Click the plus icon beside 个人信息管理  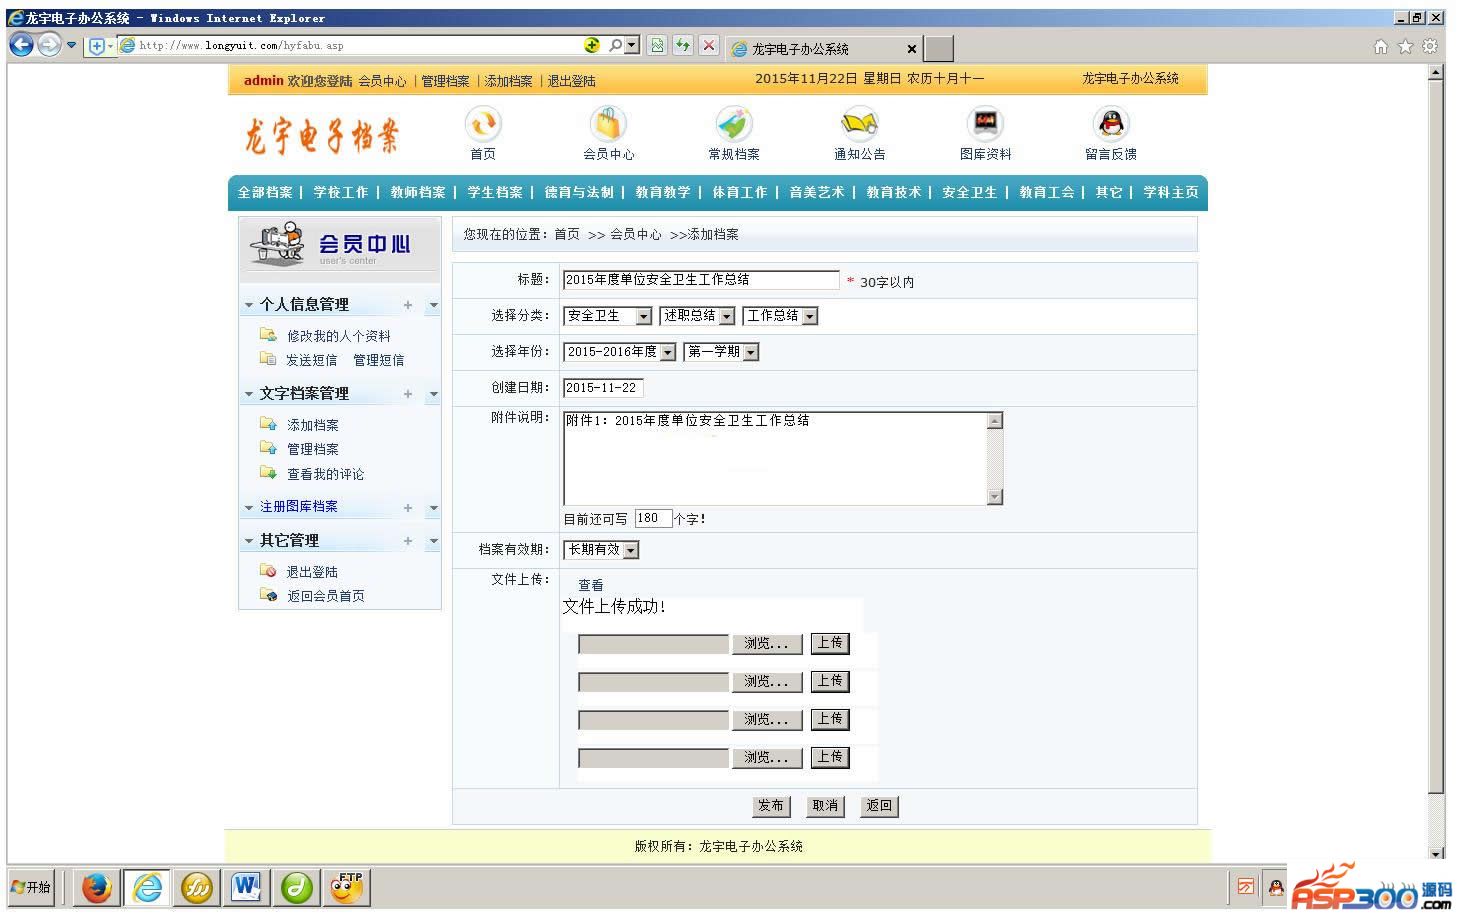point(408,305)
